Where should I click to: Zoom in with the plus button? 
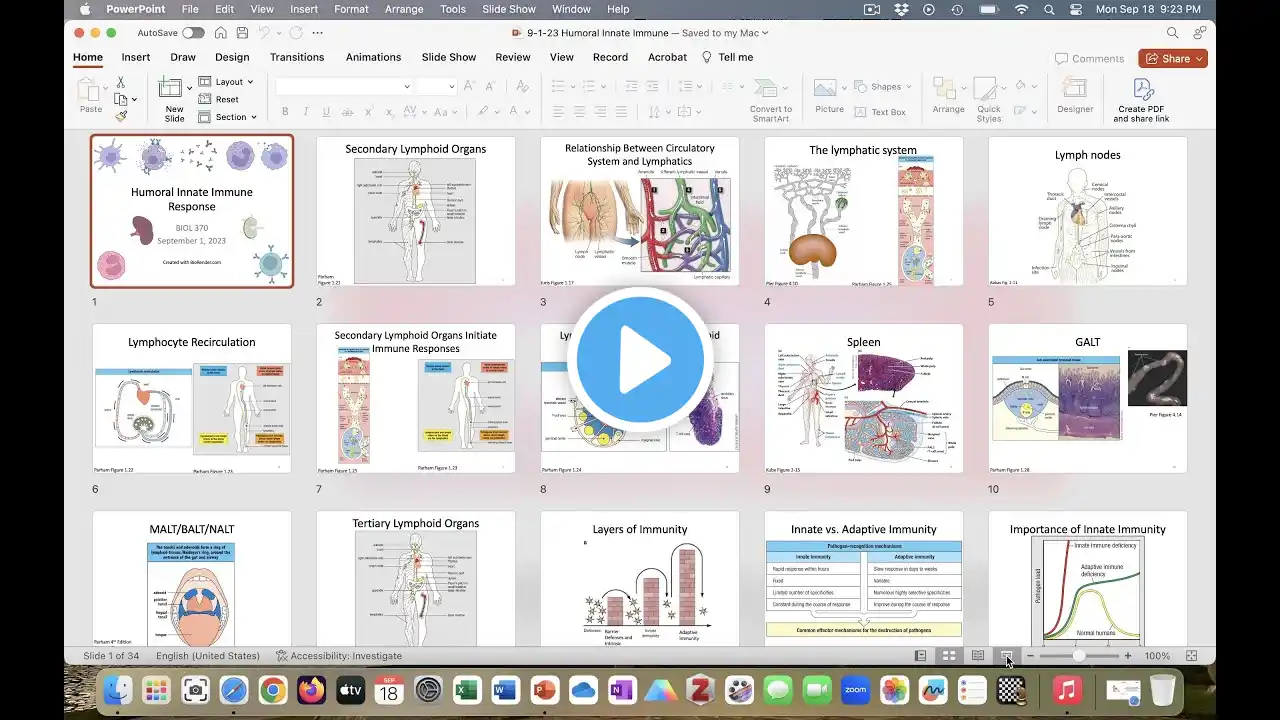tap(1128, 656)
